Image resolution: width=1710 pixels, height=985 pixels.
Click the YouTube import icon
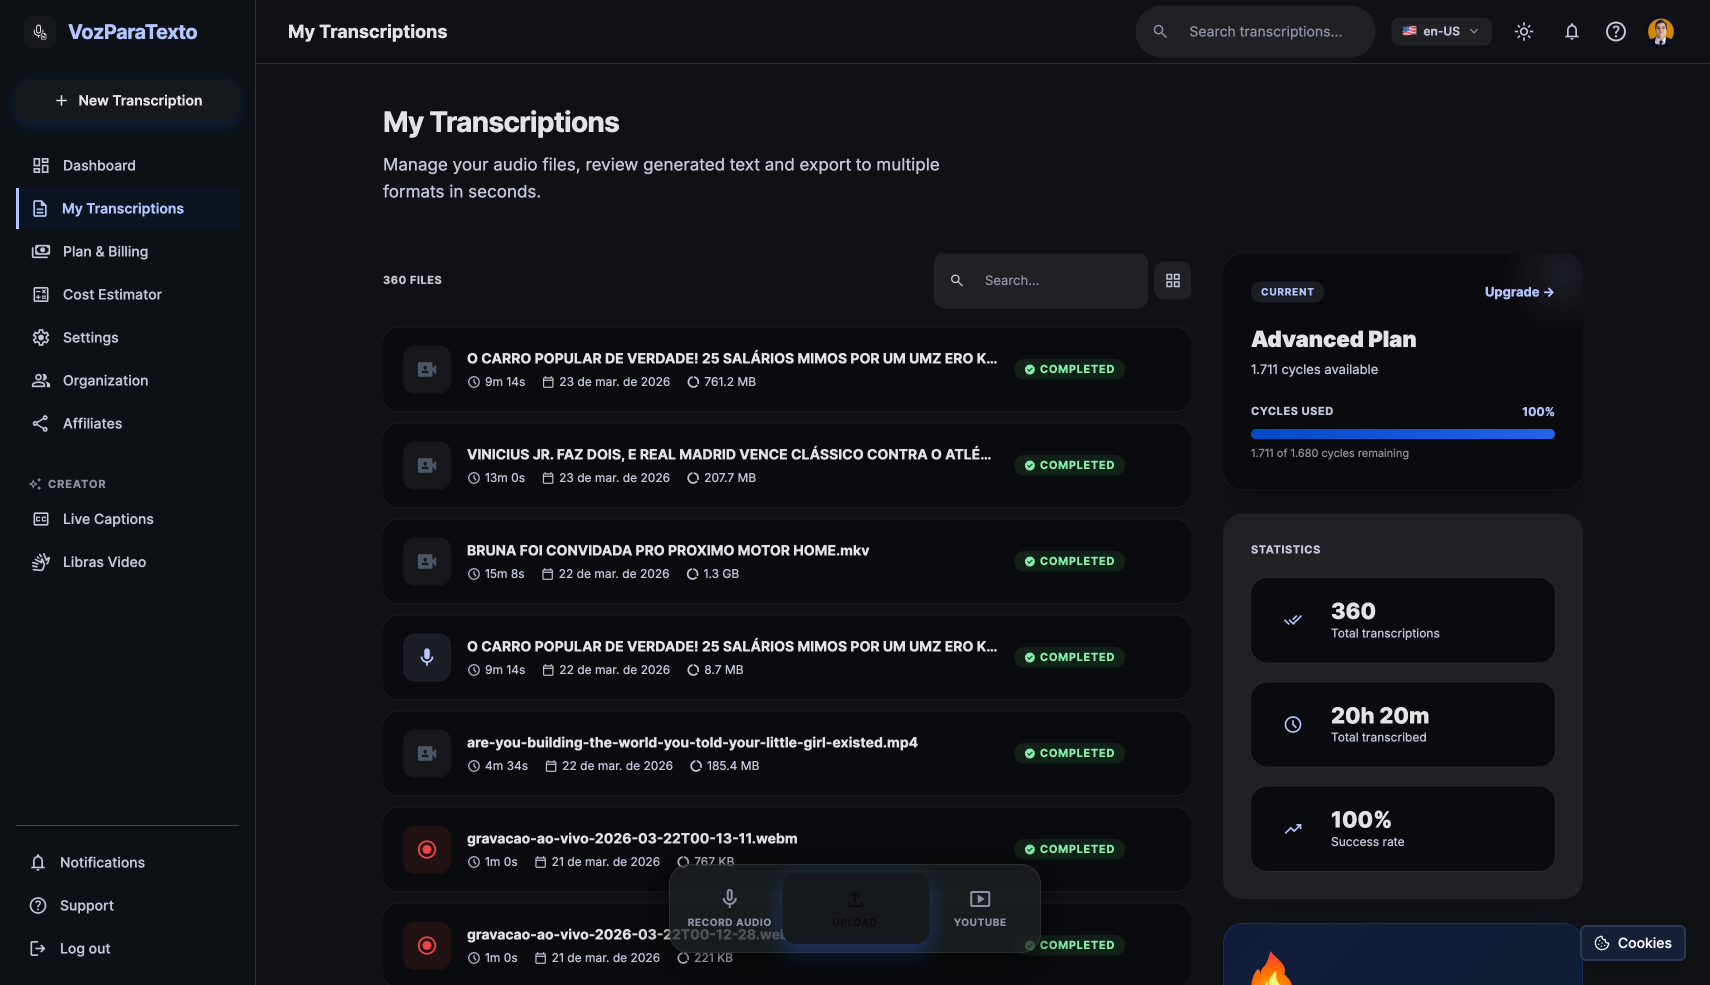(979, 899)
